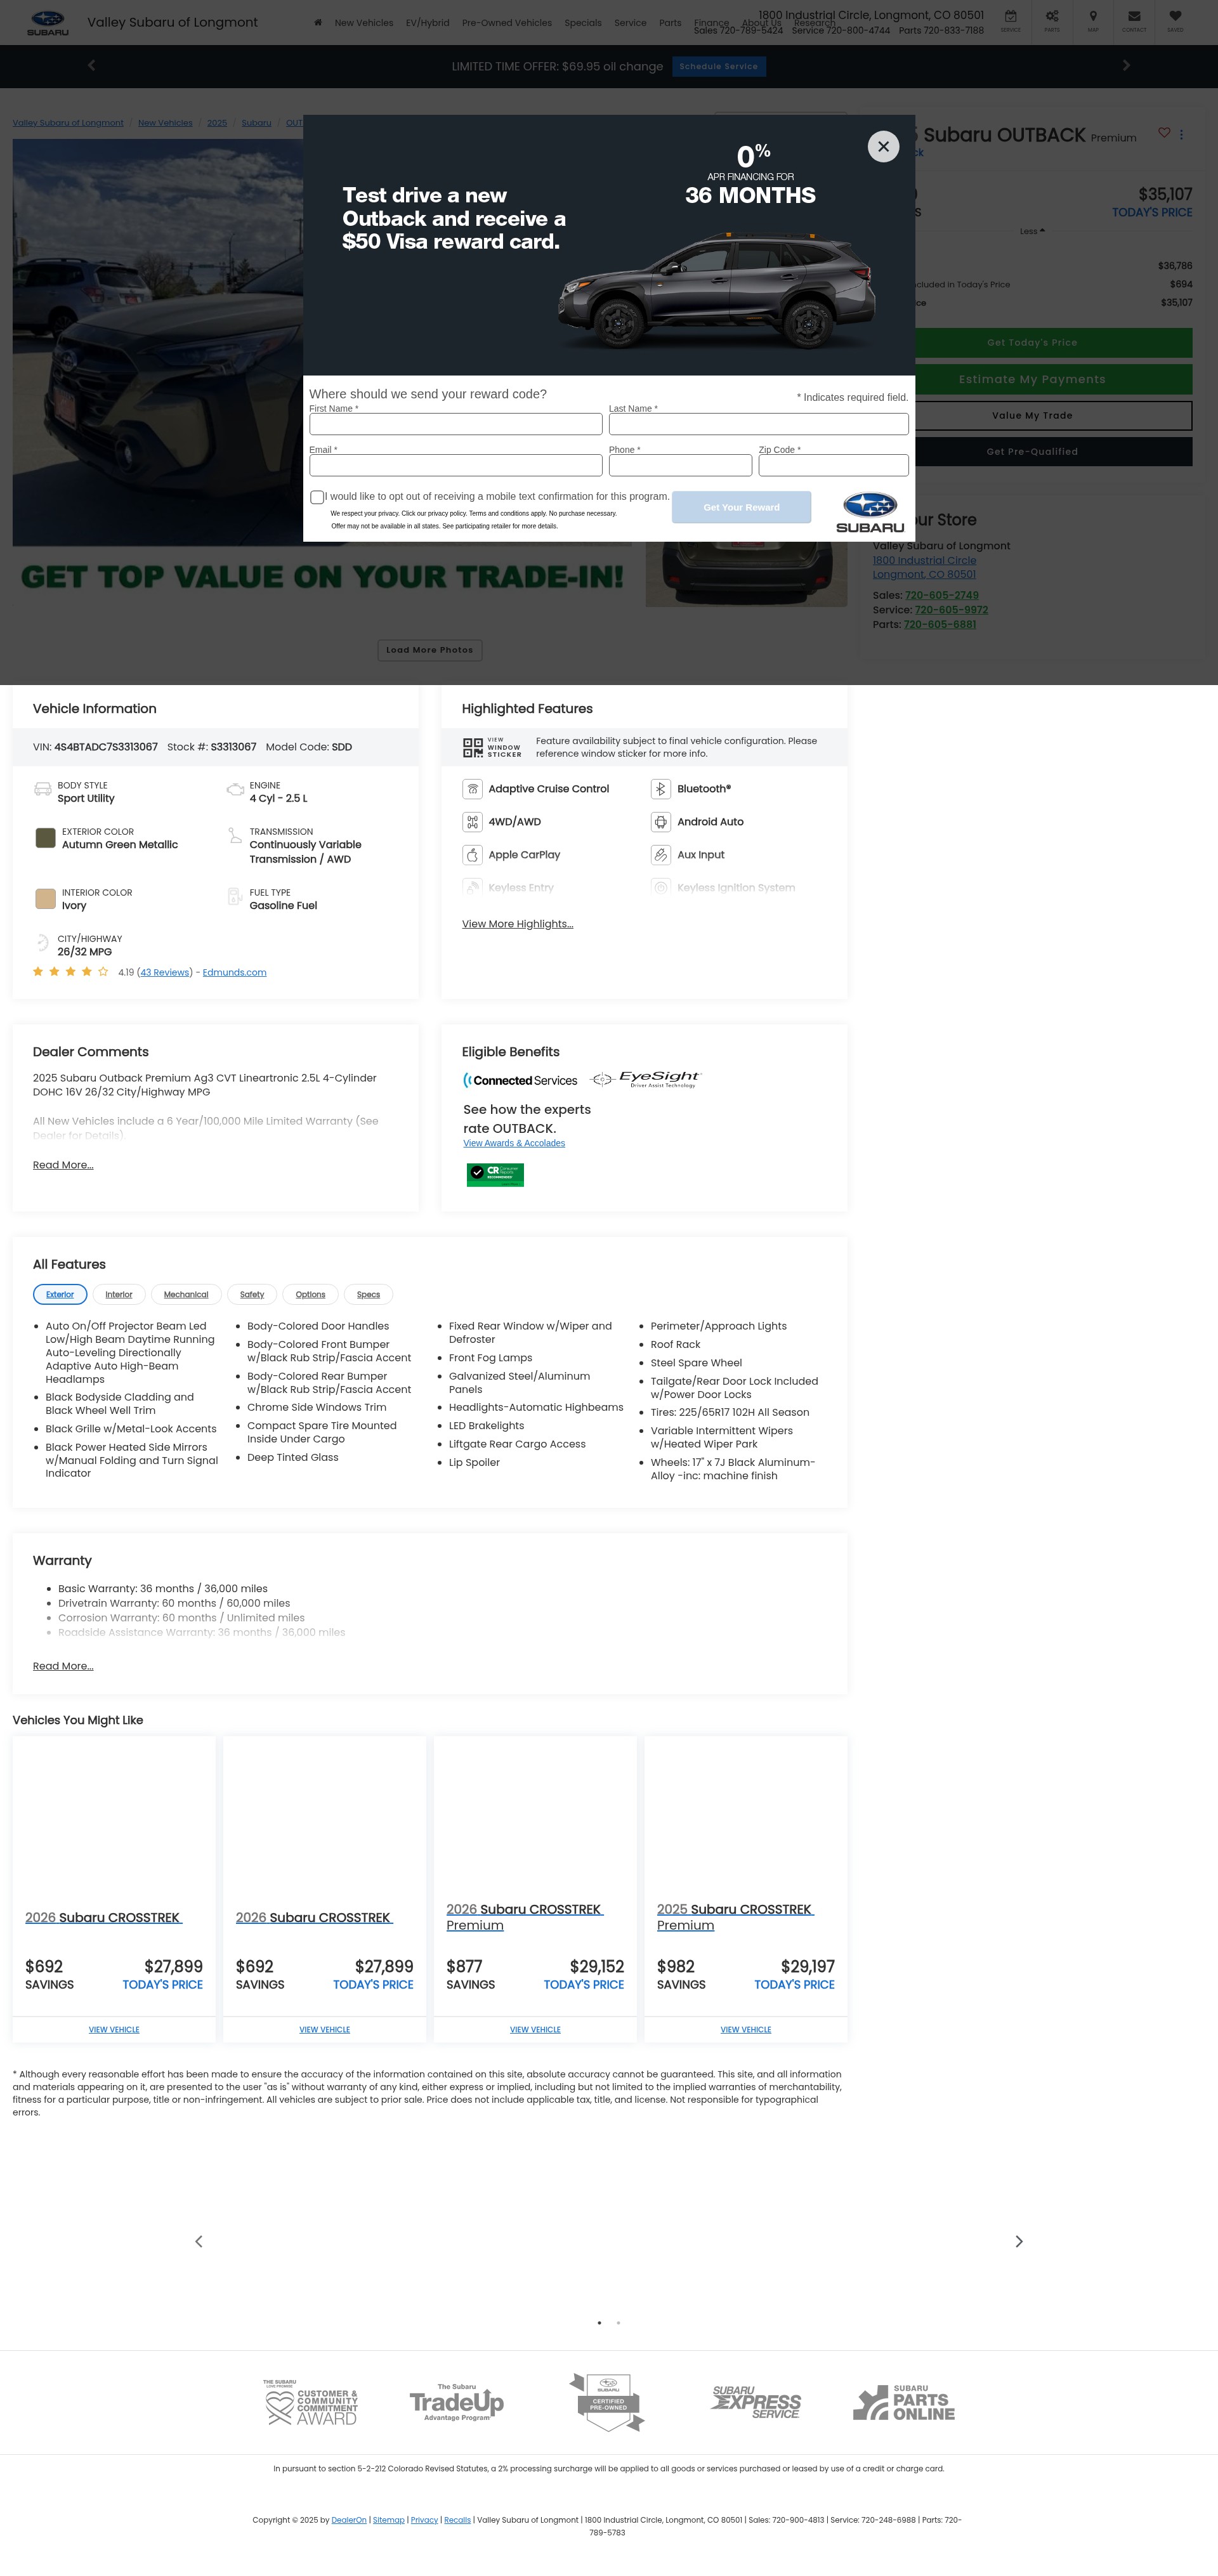Select the Interior features tab
The height and width of the screenshot is (2576, 1218).
(119, 1294)
